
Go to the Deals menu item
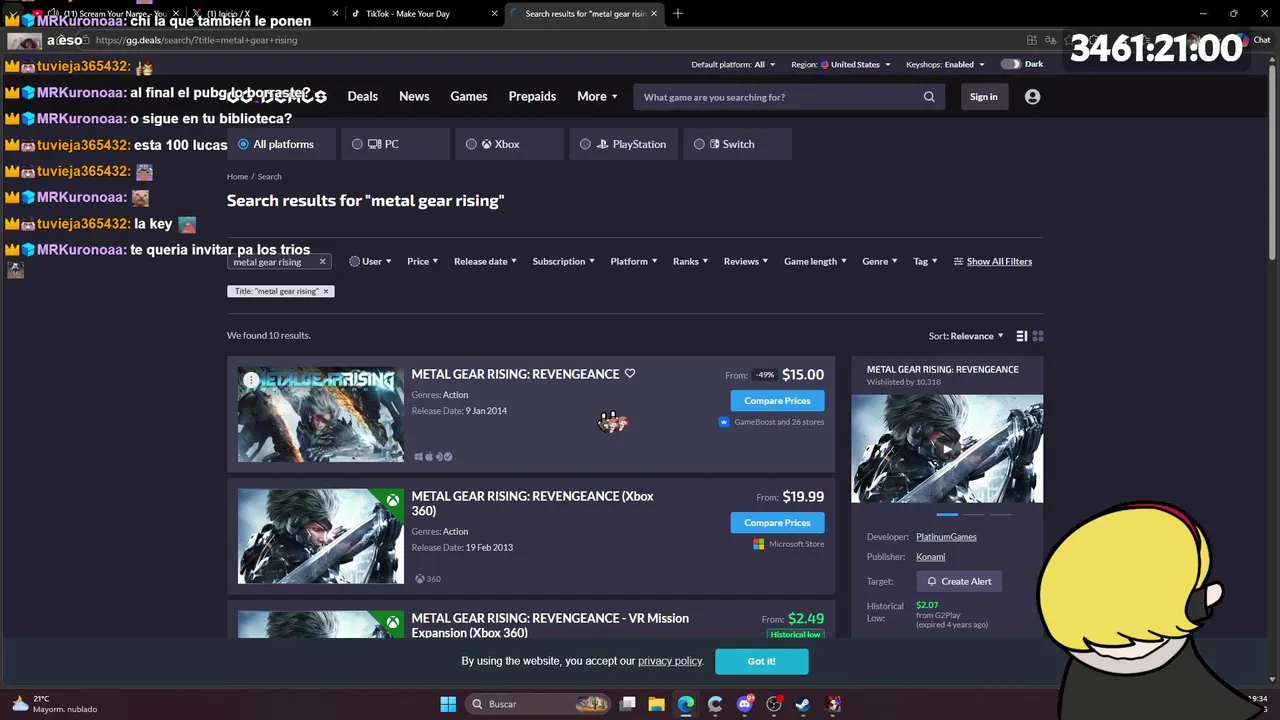[362, 97]
